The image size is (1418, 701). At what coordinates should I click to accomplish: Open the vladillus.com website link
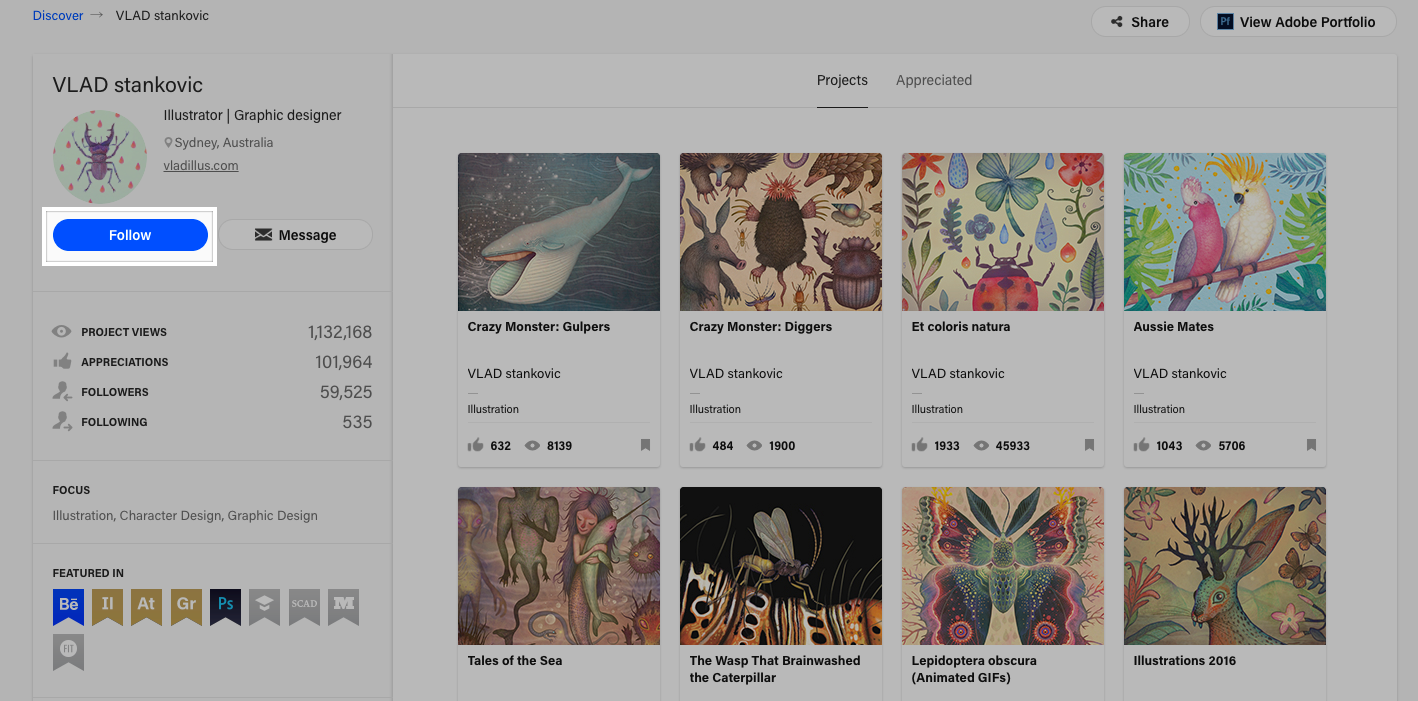(x=201, y=166)
